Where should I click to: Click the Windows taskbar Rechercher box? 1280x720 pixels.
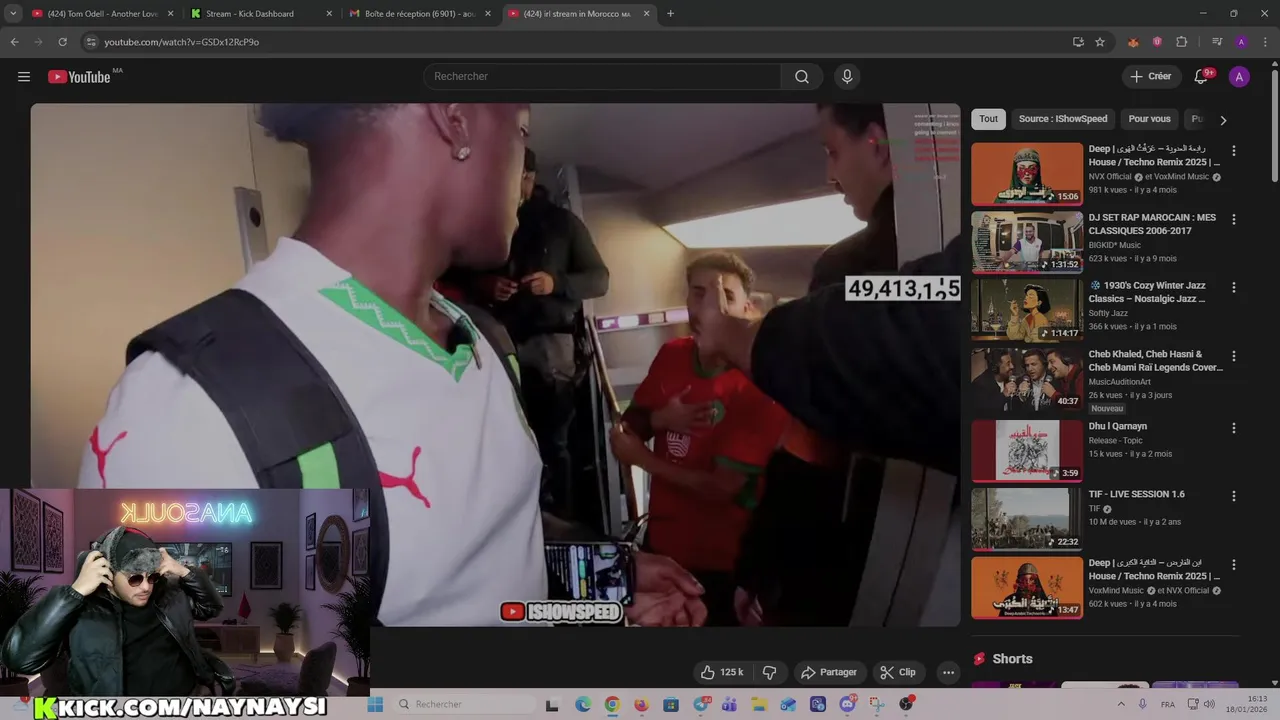pyautogui.click(x=464, y=704)
